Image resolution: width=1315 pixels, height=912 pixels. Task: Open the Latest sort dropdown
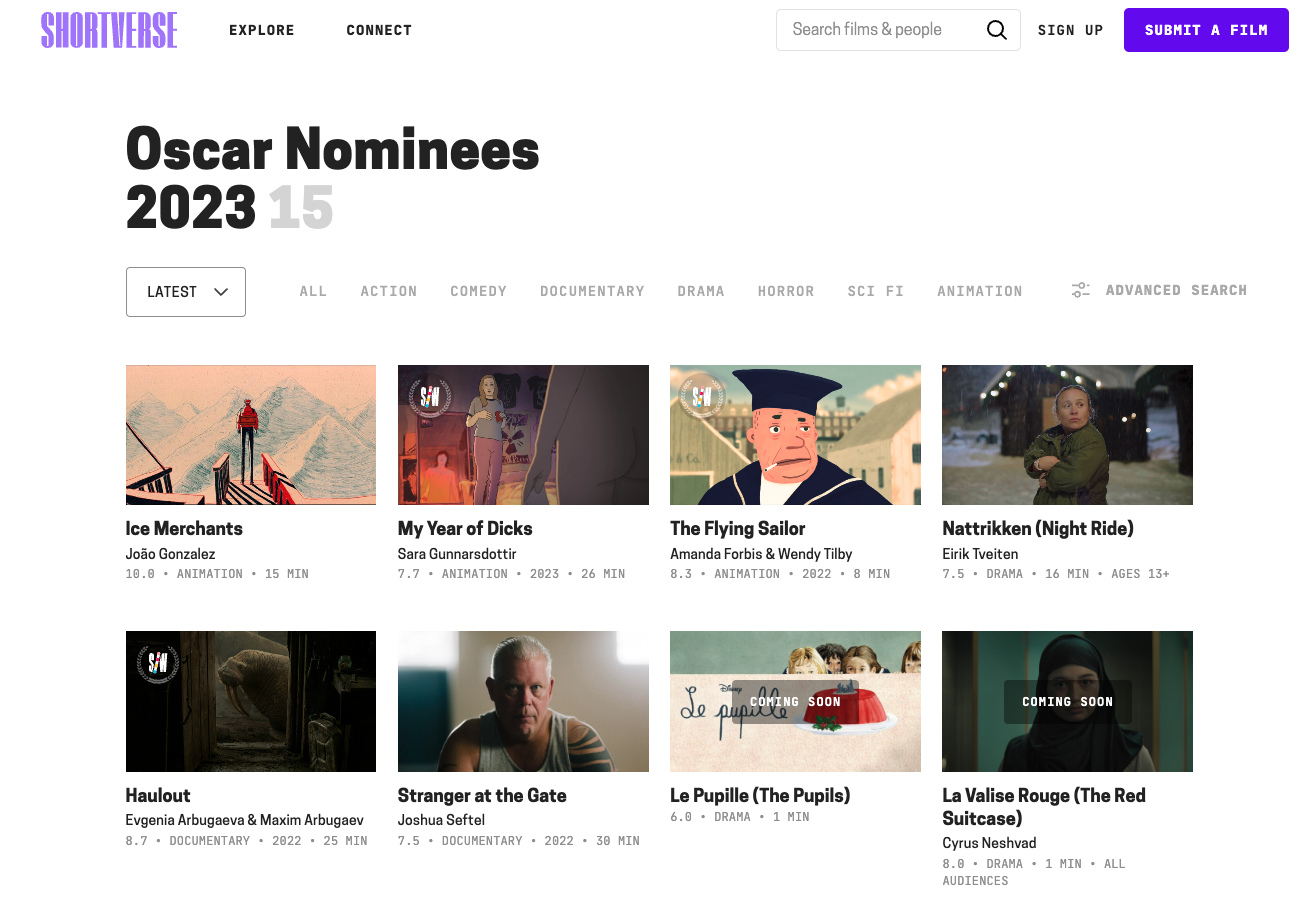coord(186,292)
